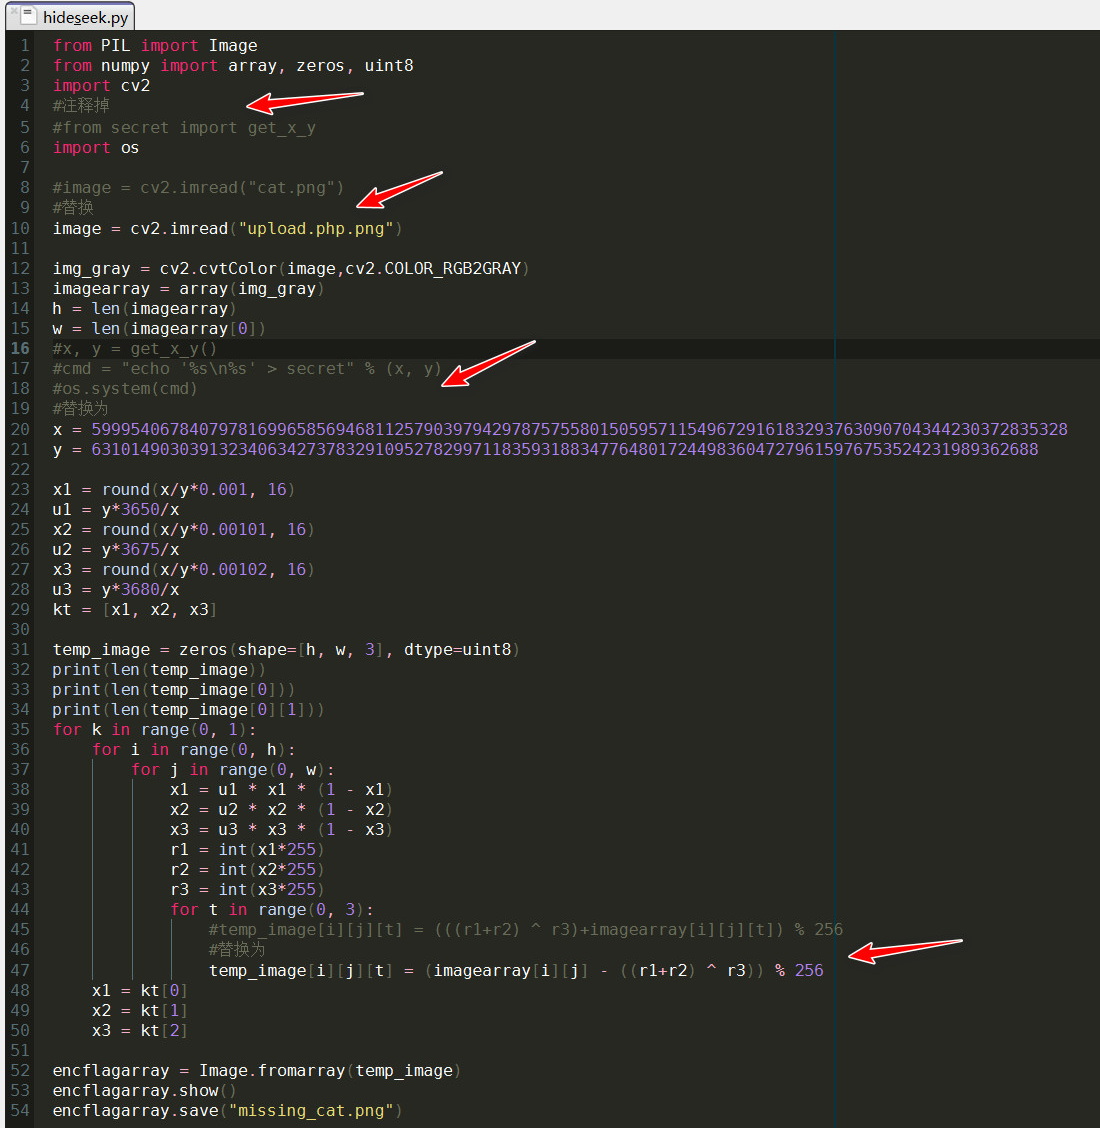Click the long number assigned to y
The width and height of the screenshot is (1100, 1128).
(565, 450)
